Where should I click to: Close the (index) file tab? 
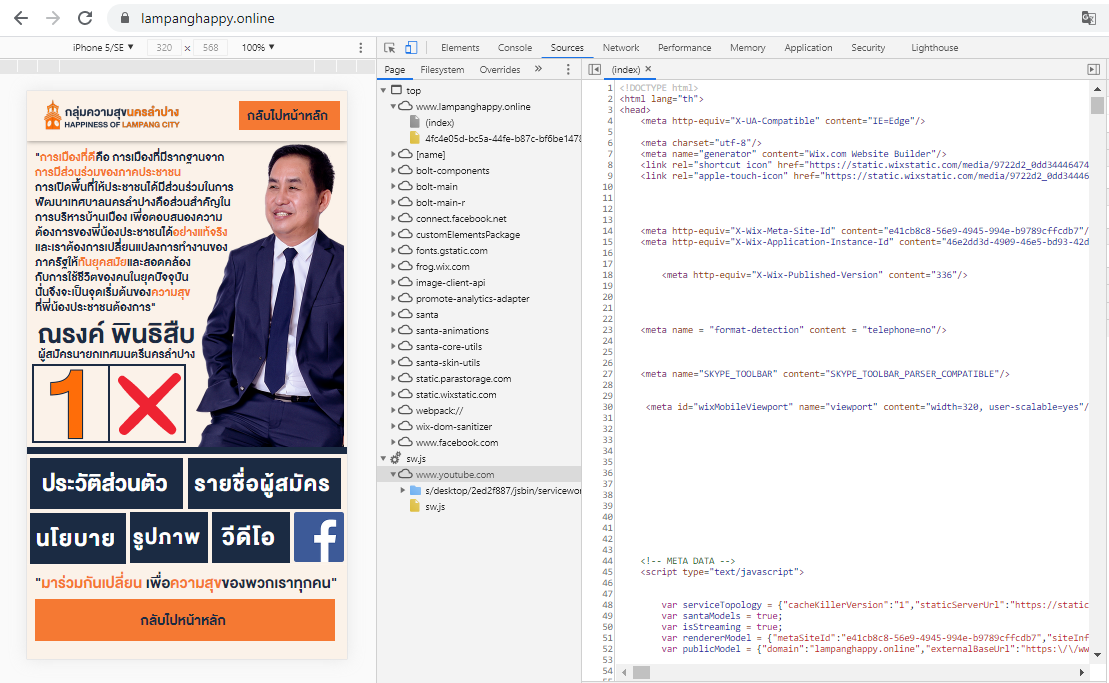[648, 70]
